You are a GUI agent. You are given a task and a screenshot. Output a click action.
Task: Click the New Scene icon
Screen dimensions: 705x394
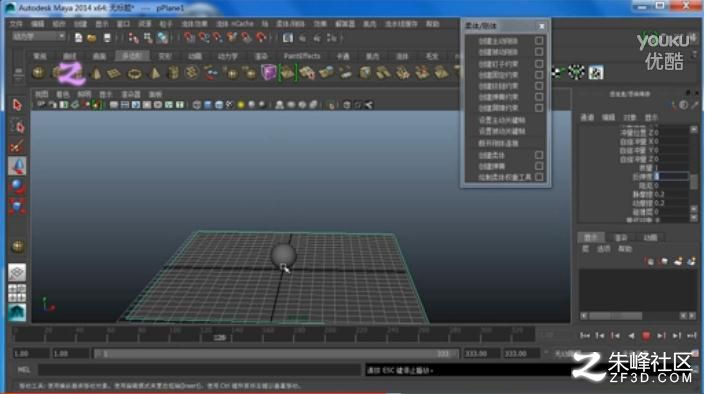pos(78,38)
